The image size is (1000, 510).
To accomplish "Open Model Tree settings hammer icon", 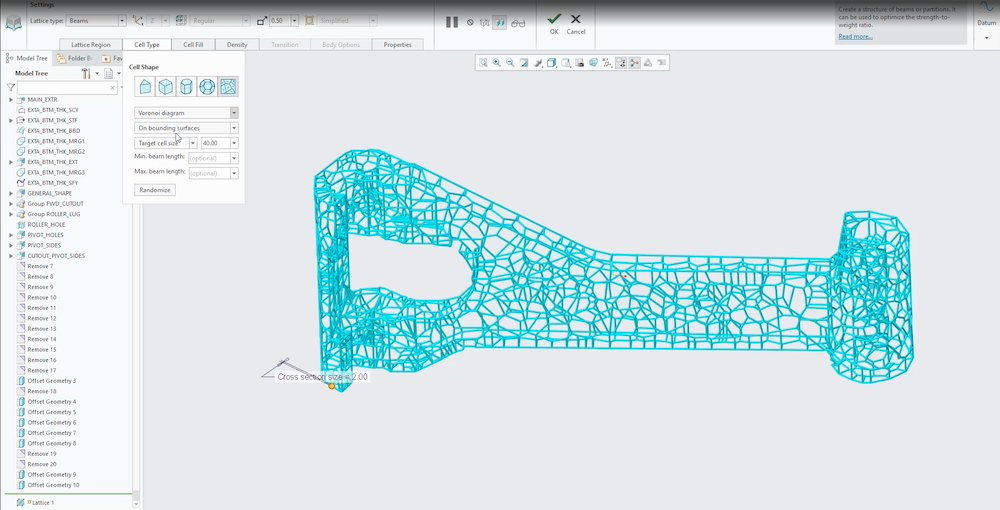I will (x=86, y=73).
